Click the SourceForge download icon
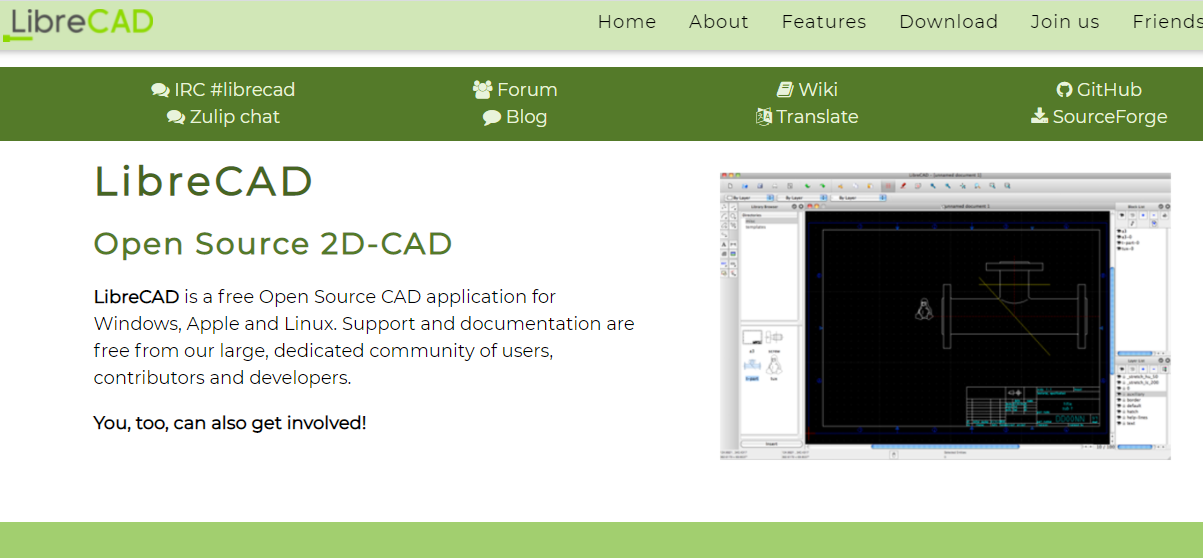The image size is (1203, 558). click(x=1040, y=116)
